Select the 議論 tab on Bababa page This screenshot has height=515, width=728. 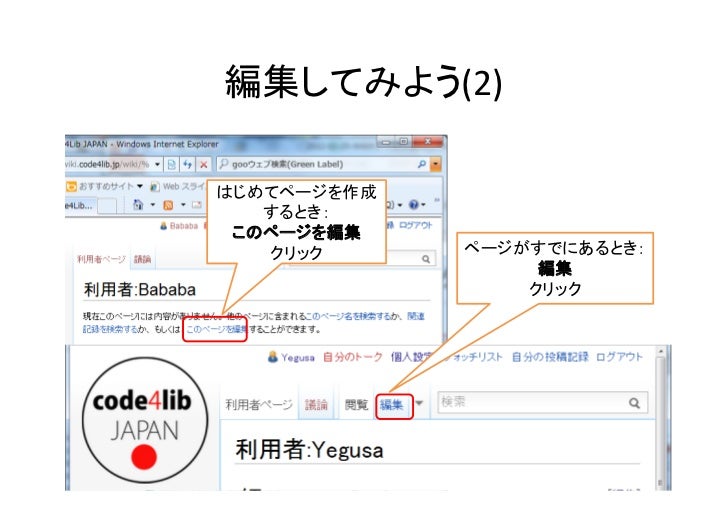pyautogui.click(x=143, y=259)
